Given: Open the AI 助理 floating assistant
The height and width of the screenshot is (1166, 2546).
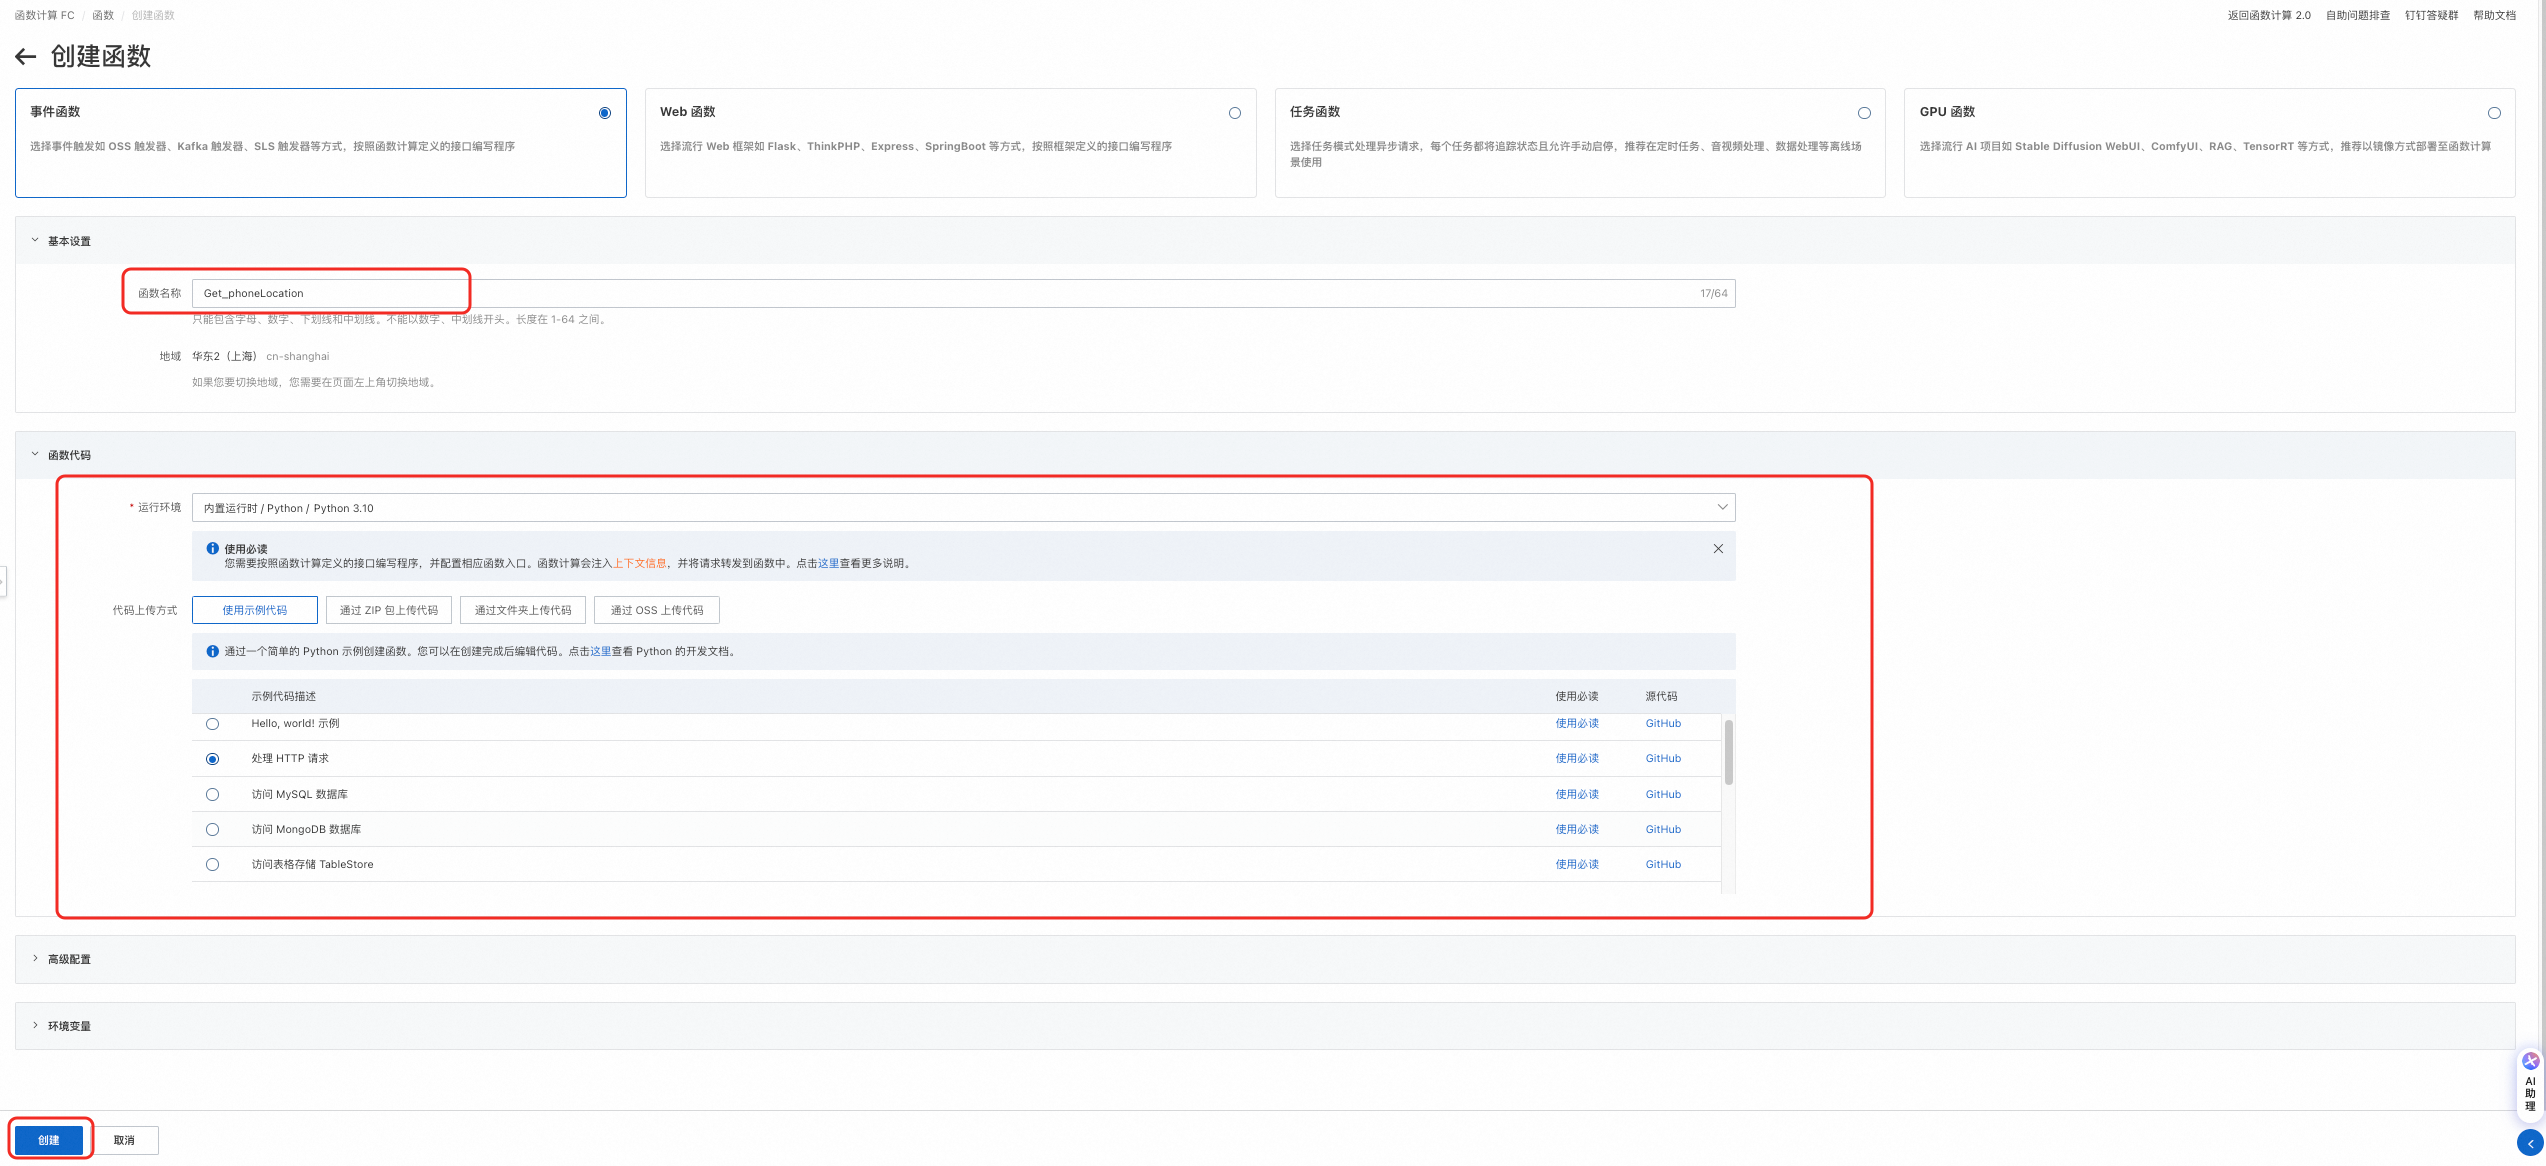Looking at the screenshot, I should click(2530, 1082).
